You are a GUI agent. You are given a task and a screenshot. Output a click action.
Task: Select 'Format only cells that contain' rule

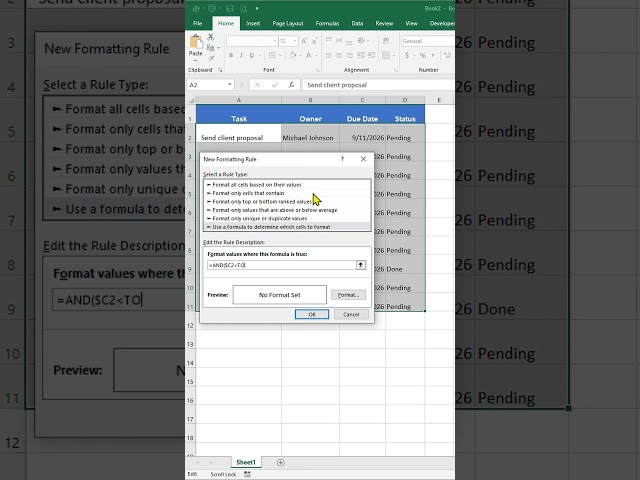[x=287, y=193]
